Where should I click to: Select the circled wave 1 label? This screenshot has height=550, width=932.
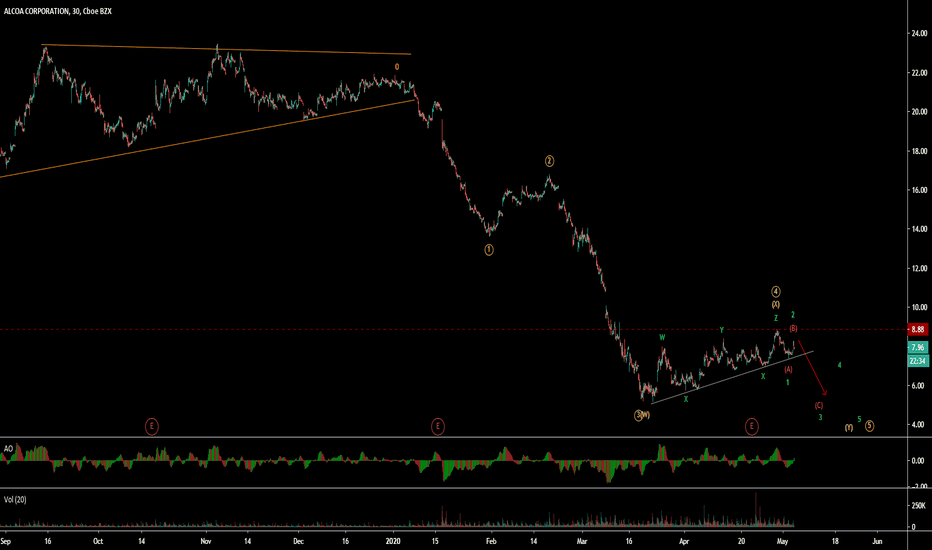(x=489, y=250)
